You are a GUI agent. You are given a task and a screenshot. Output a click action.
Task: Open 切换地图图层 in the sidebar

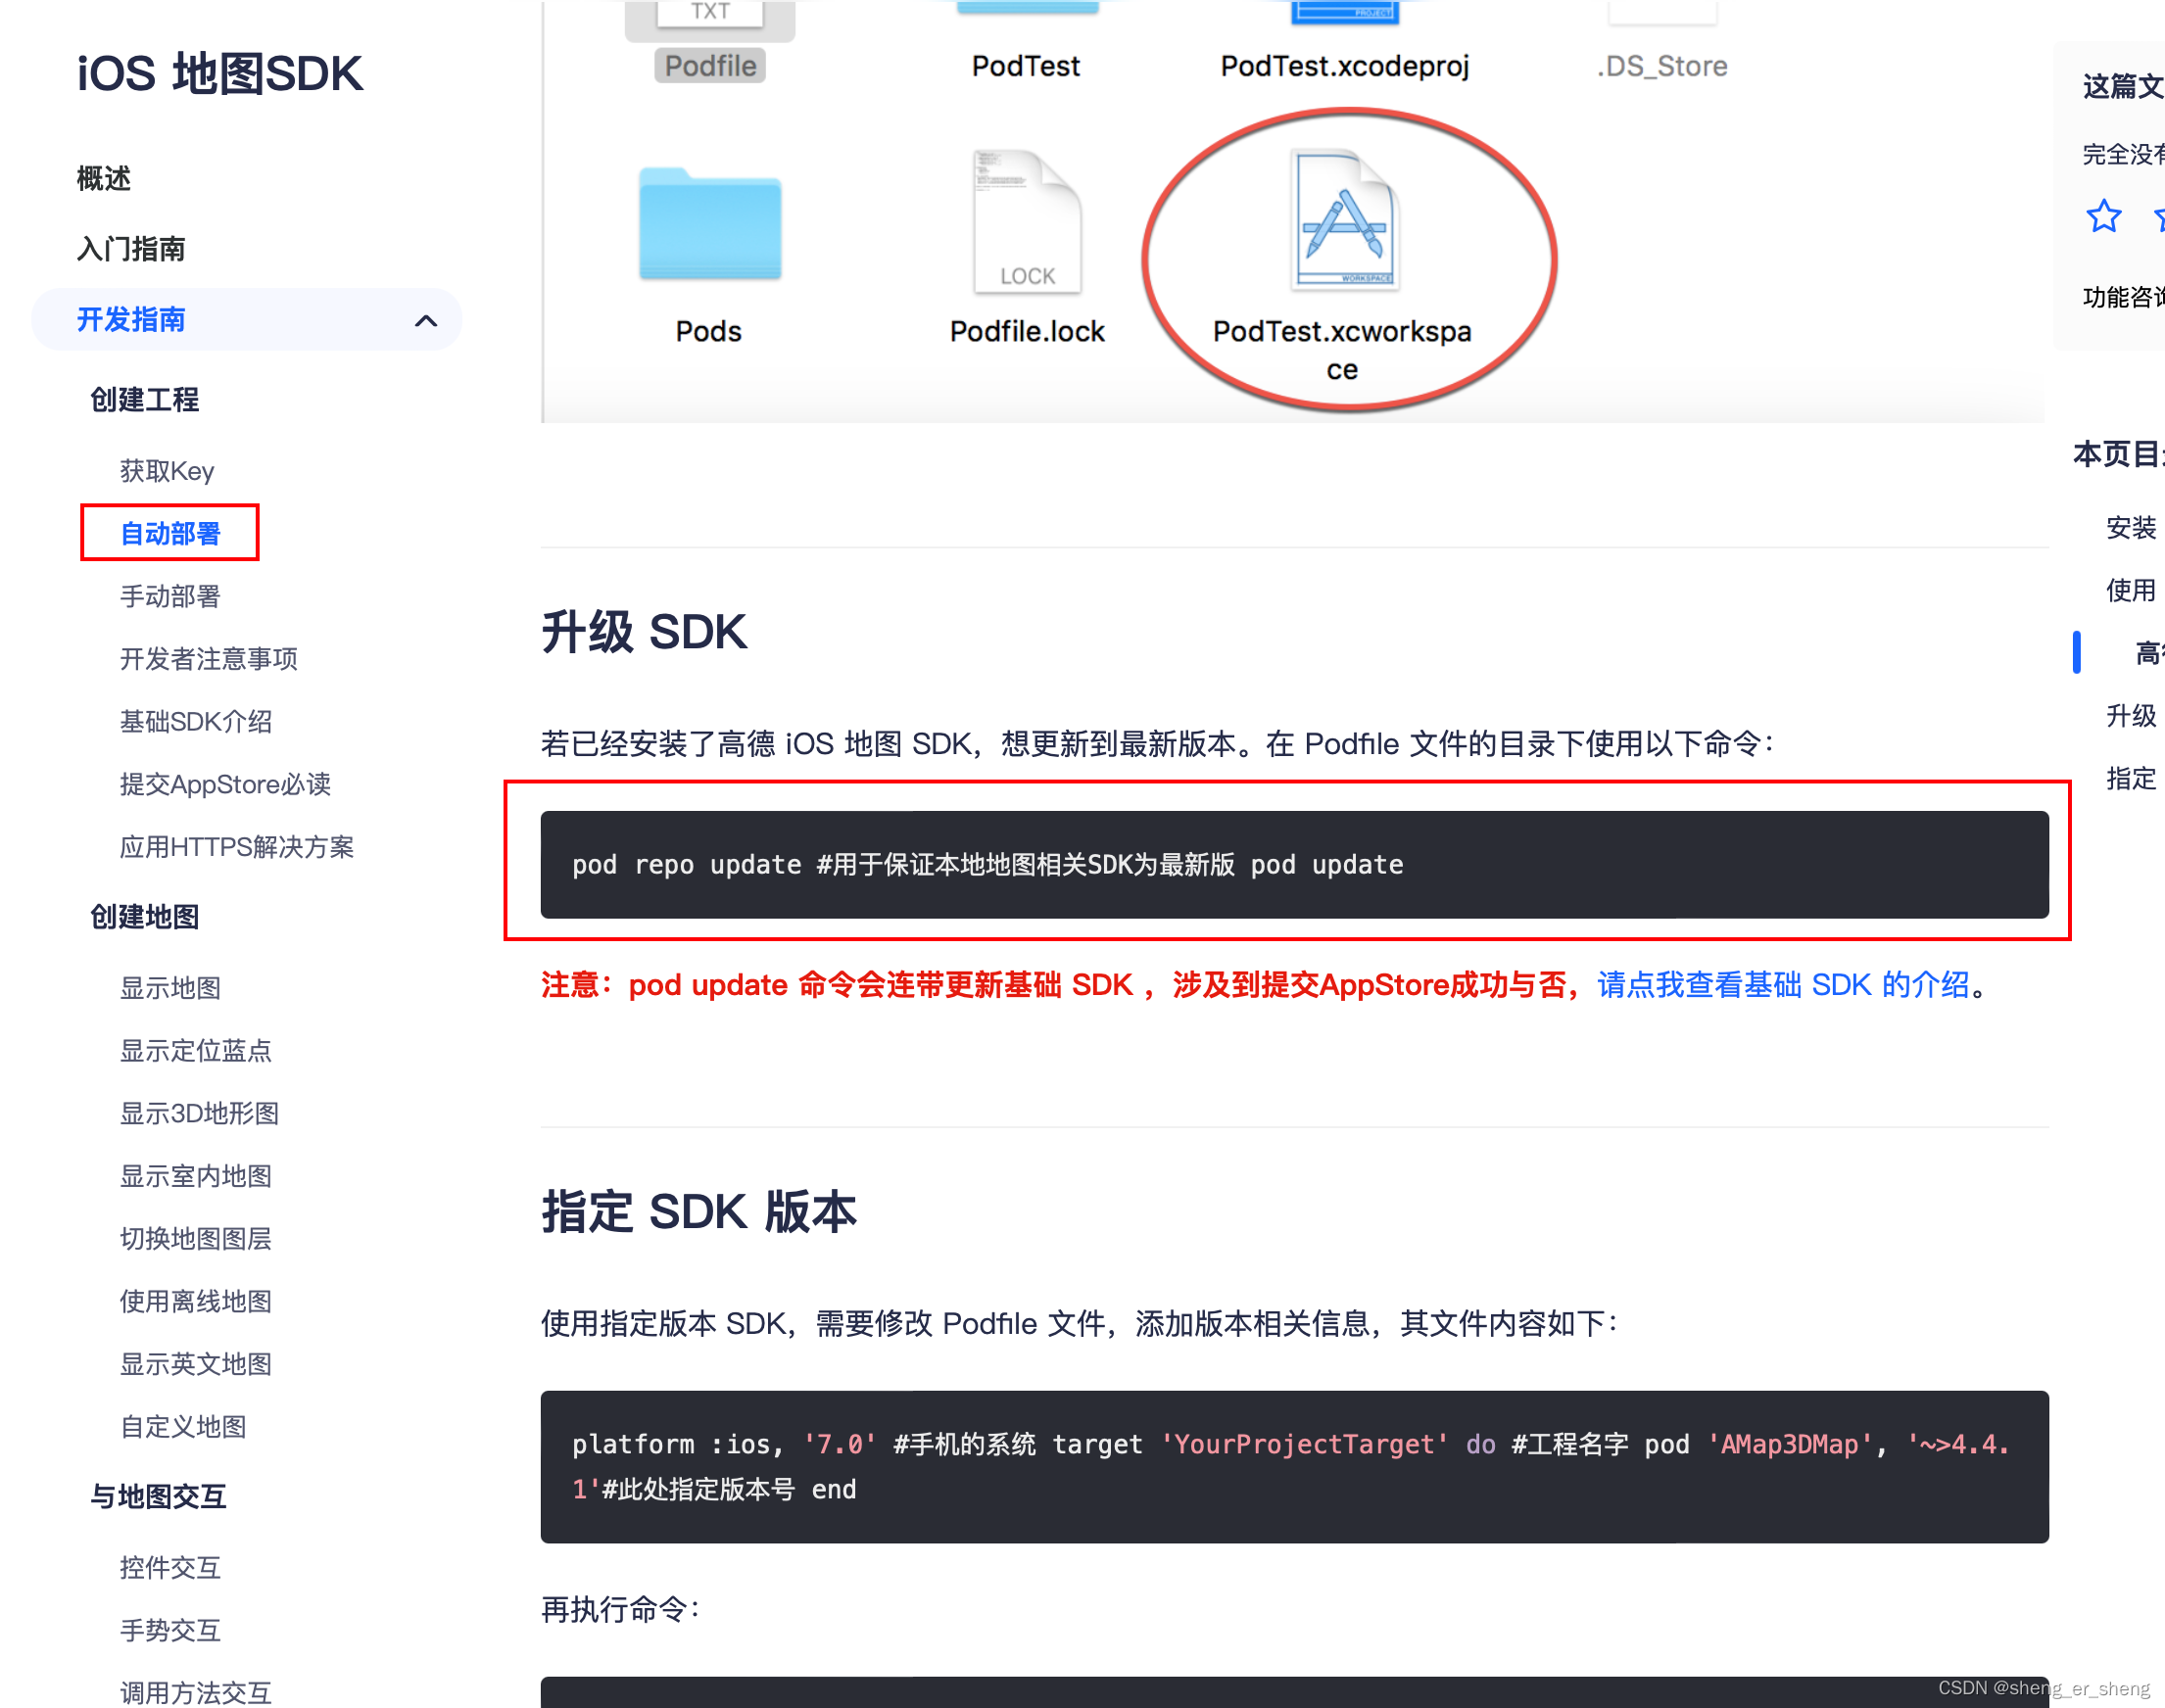[x=196, y=1238]
